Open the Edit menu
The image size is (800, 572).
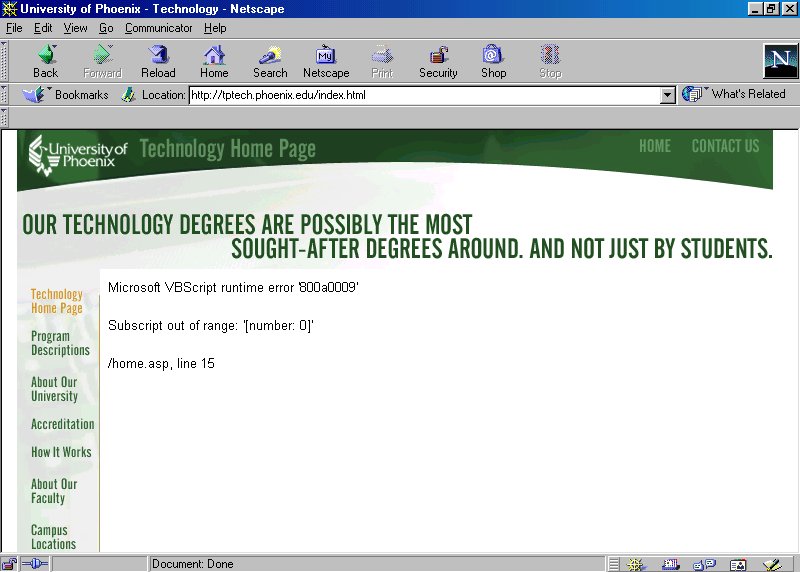click(43, 28)
